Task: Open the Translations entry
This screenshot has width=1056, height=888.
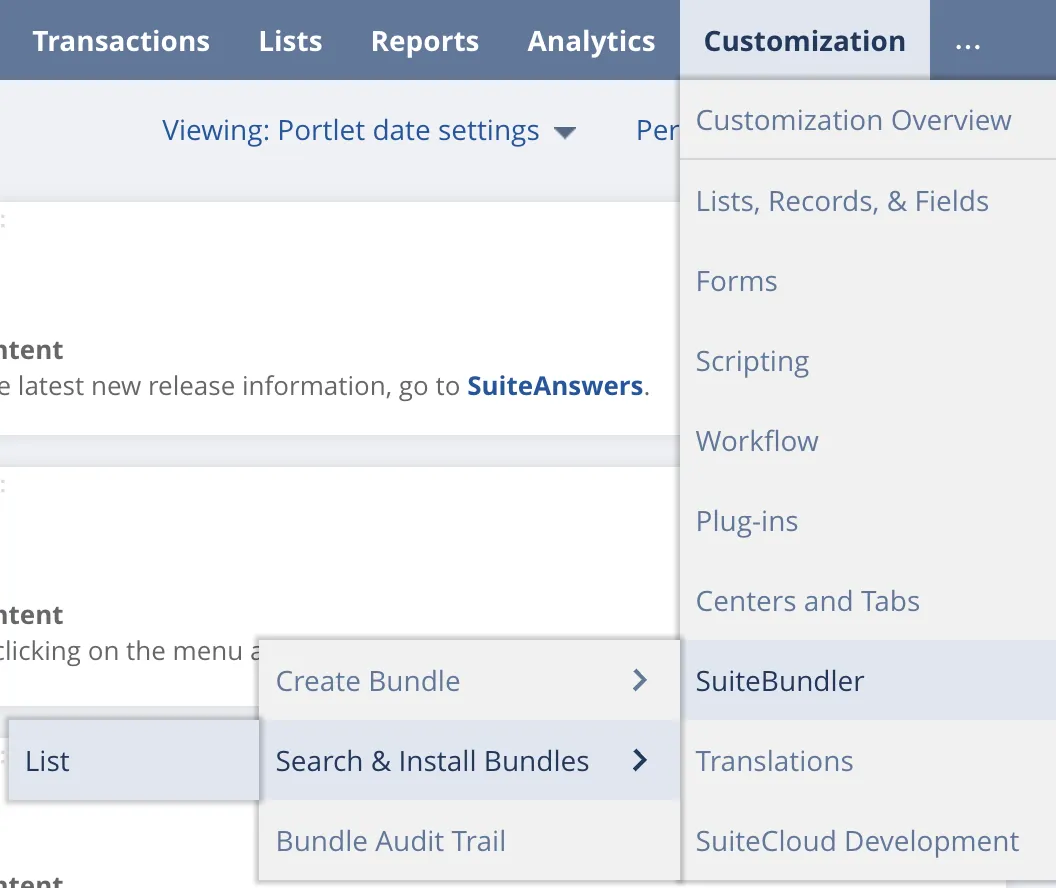Action: [x=867, y=761]
